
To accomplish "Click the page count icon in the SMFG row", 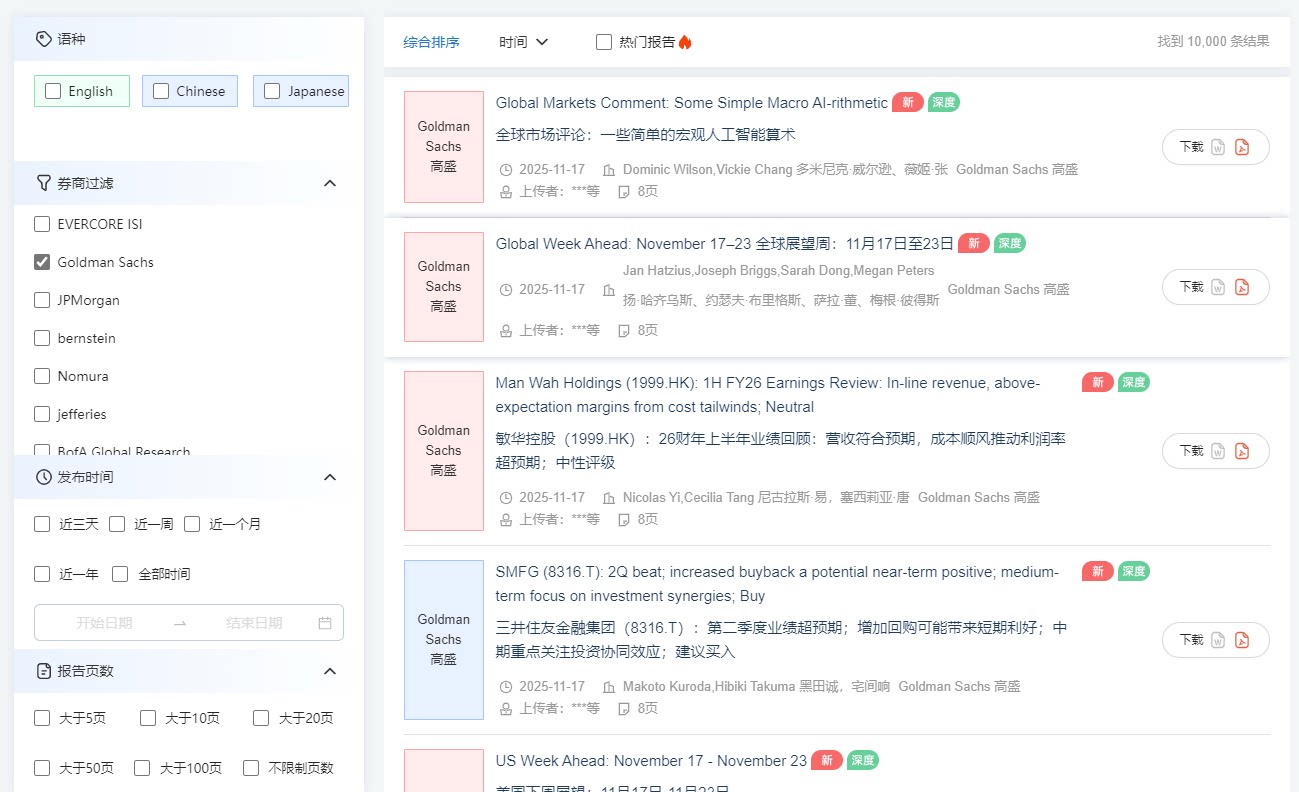I will coord(624,708).
